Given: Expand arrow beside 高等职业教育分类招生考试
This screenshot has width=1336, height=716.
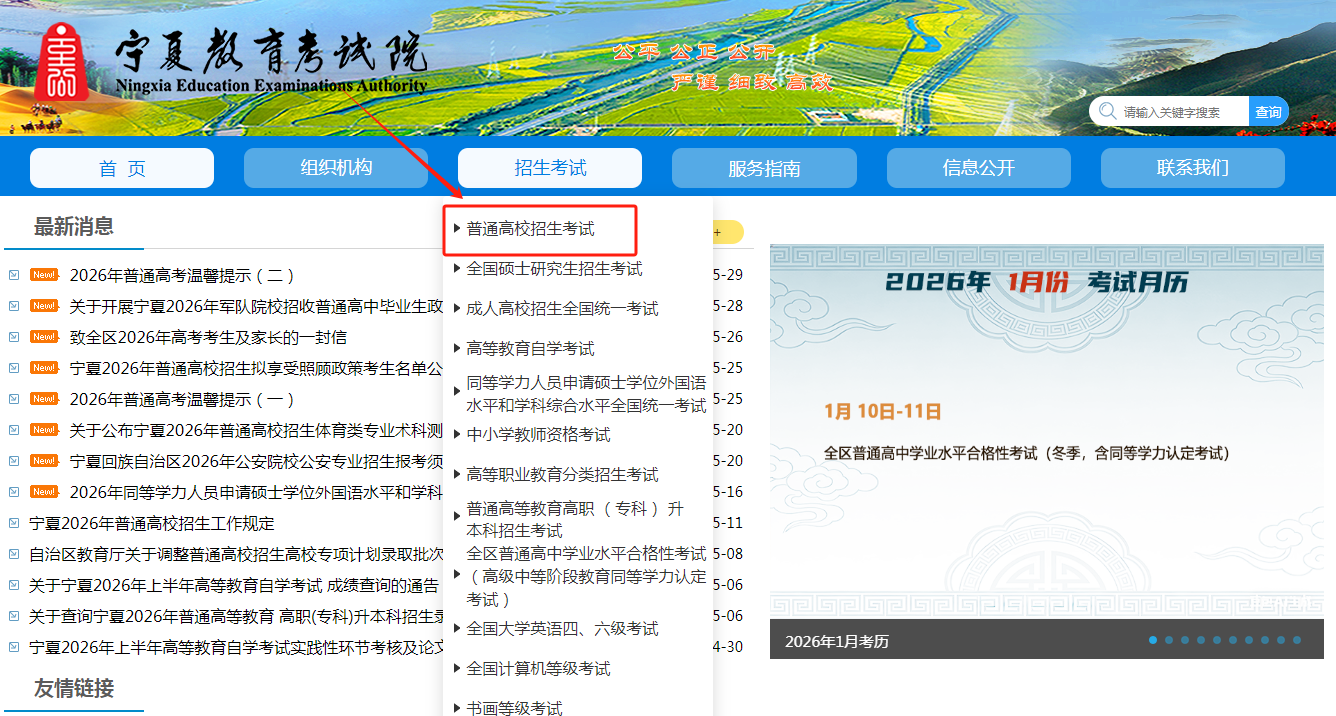Looking at the screenshot, I should [457, 474].
